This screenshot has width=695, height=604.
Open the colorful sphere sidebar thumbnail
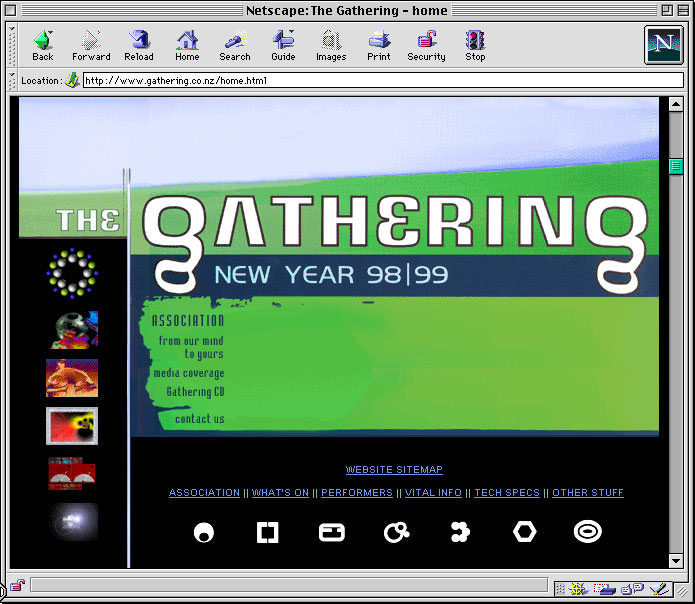[x=74, y=330]
